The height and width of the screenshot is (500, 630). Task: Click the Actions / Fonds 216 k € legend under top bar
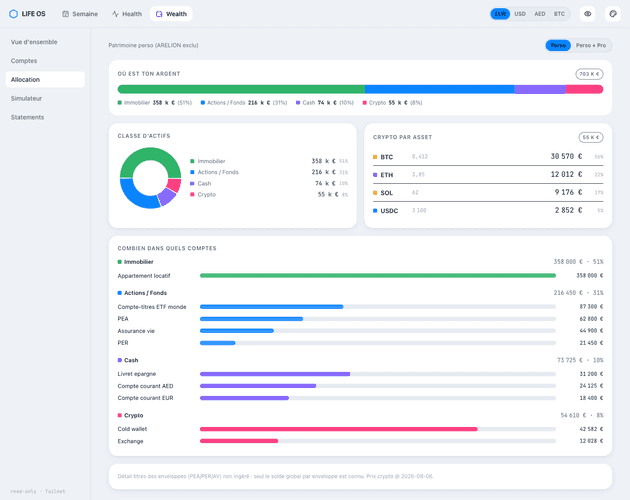click(244, 103)
